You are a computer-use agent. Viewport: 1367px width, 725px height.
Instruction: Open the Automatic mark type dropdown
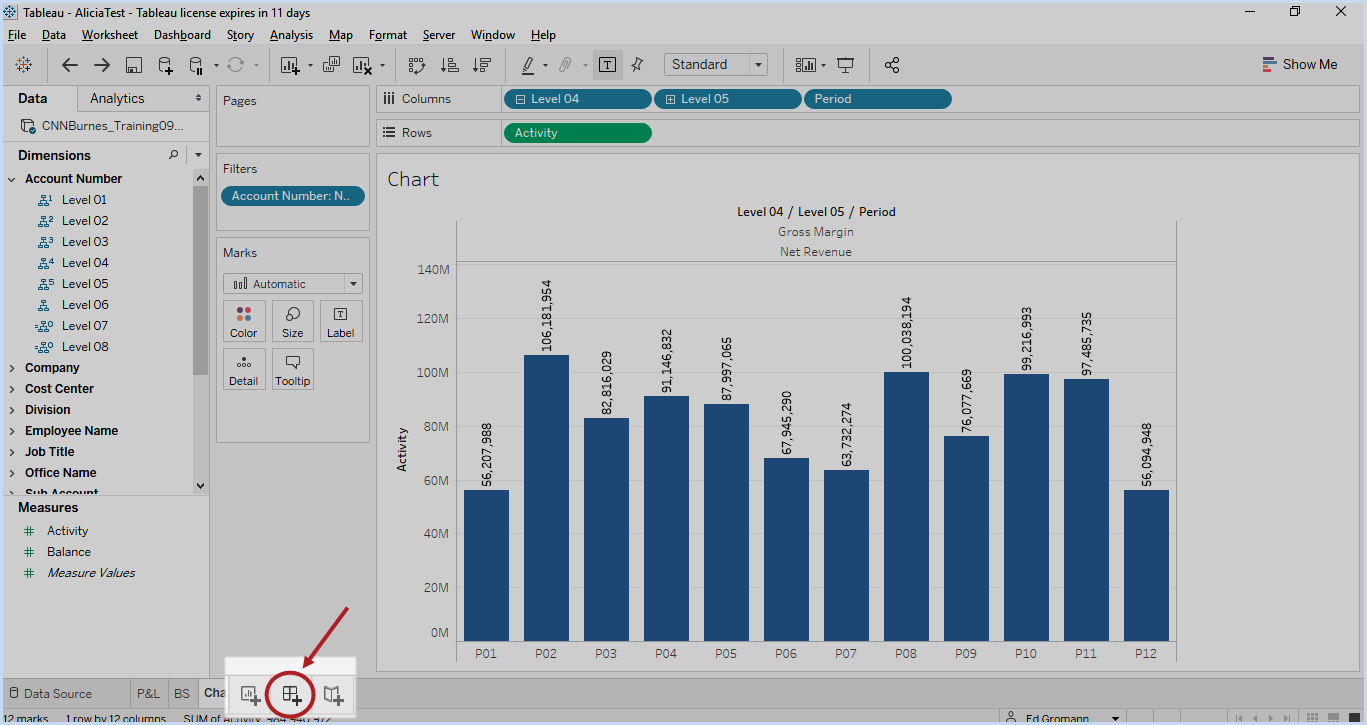(x=293, y=284)
